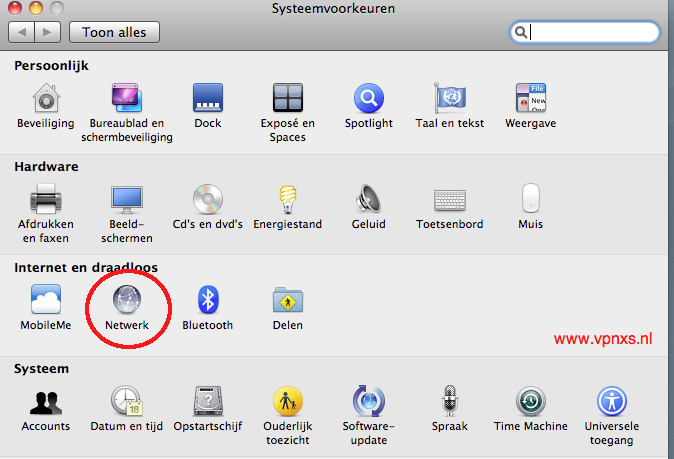Viewport: 674px width, 459px height.
Task: Go forward with the right arrow button
Action: [x=48, y=32]
